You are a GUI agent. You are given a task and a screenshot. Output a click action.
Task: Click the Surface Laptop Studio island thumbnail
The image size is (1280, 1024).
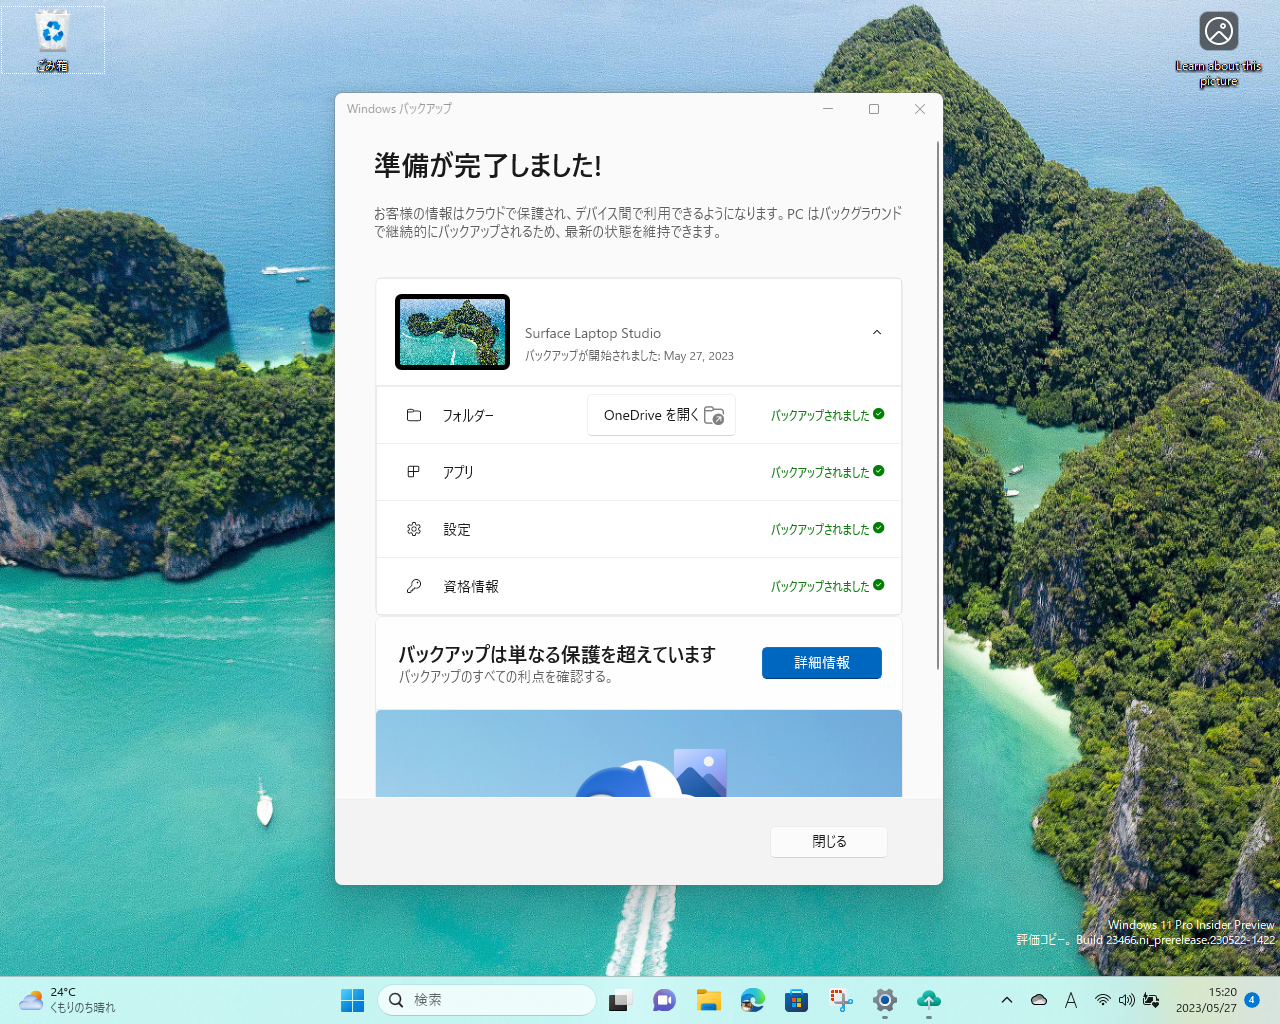[x=452, y=332]
